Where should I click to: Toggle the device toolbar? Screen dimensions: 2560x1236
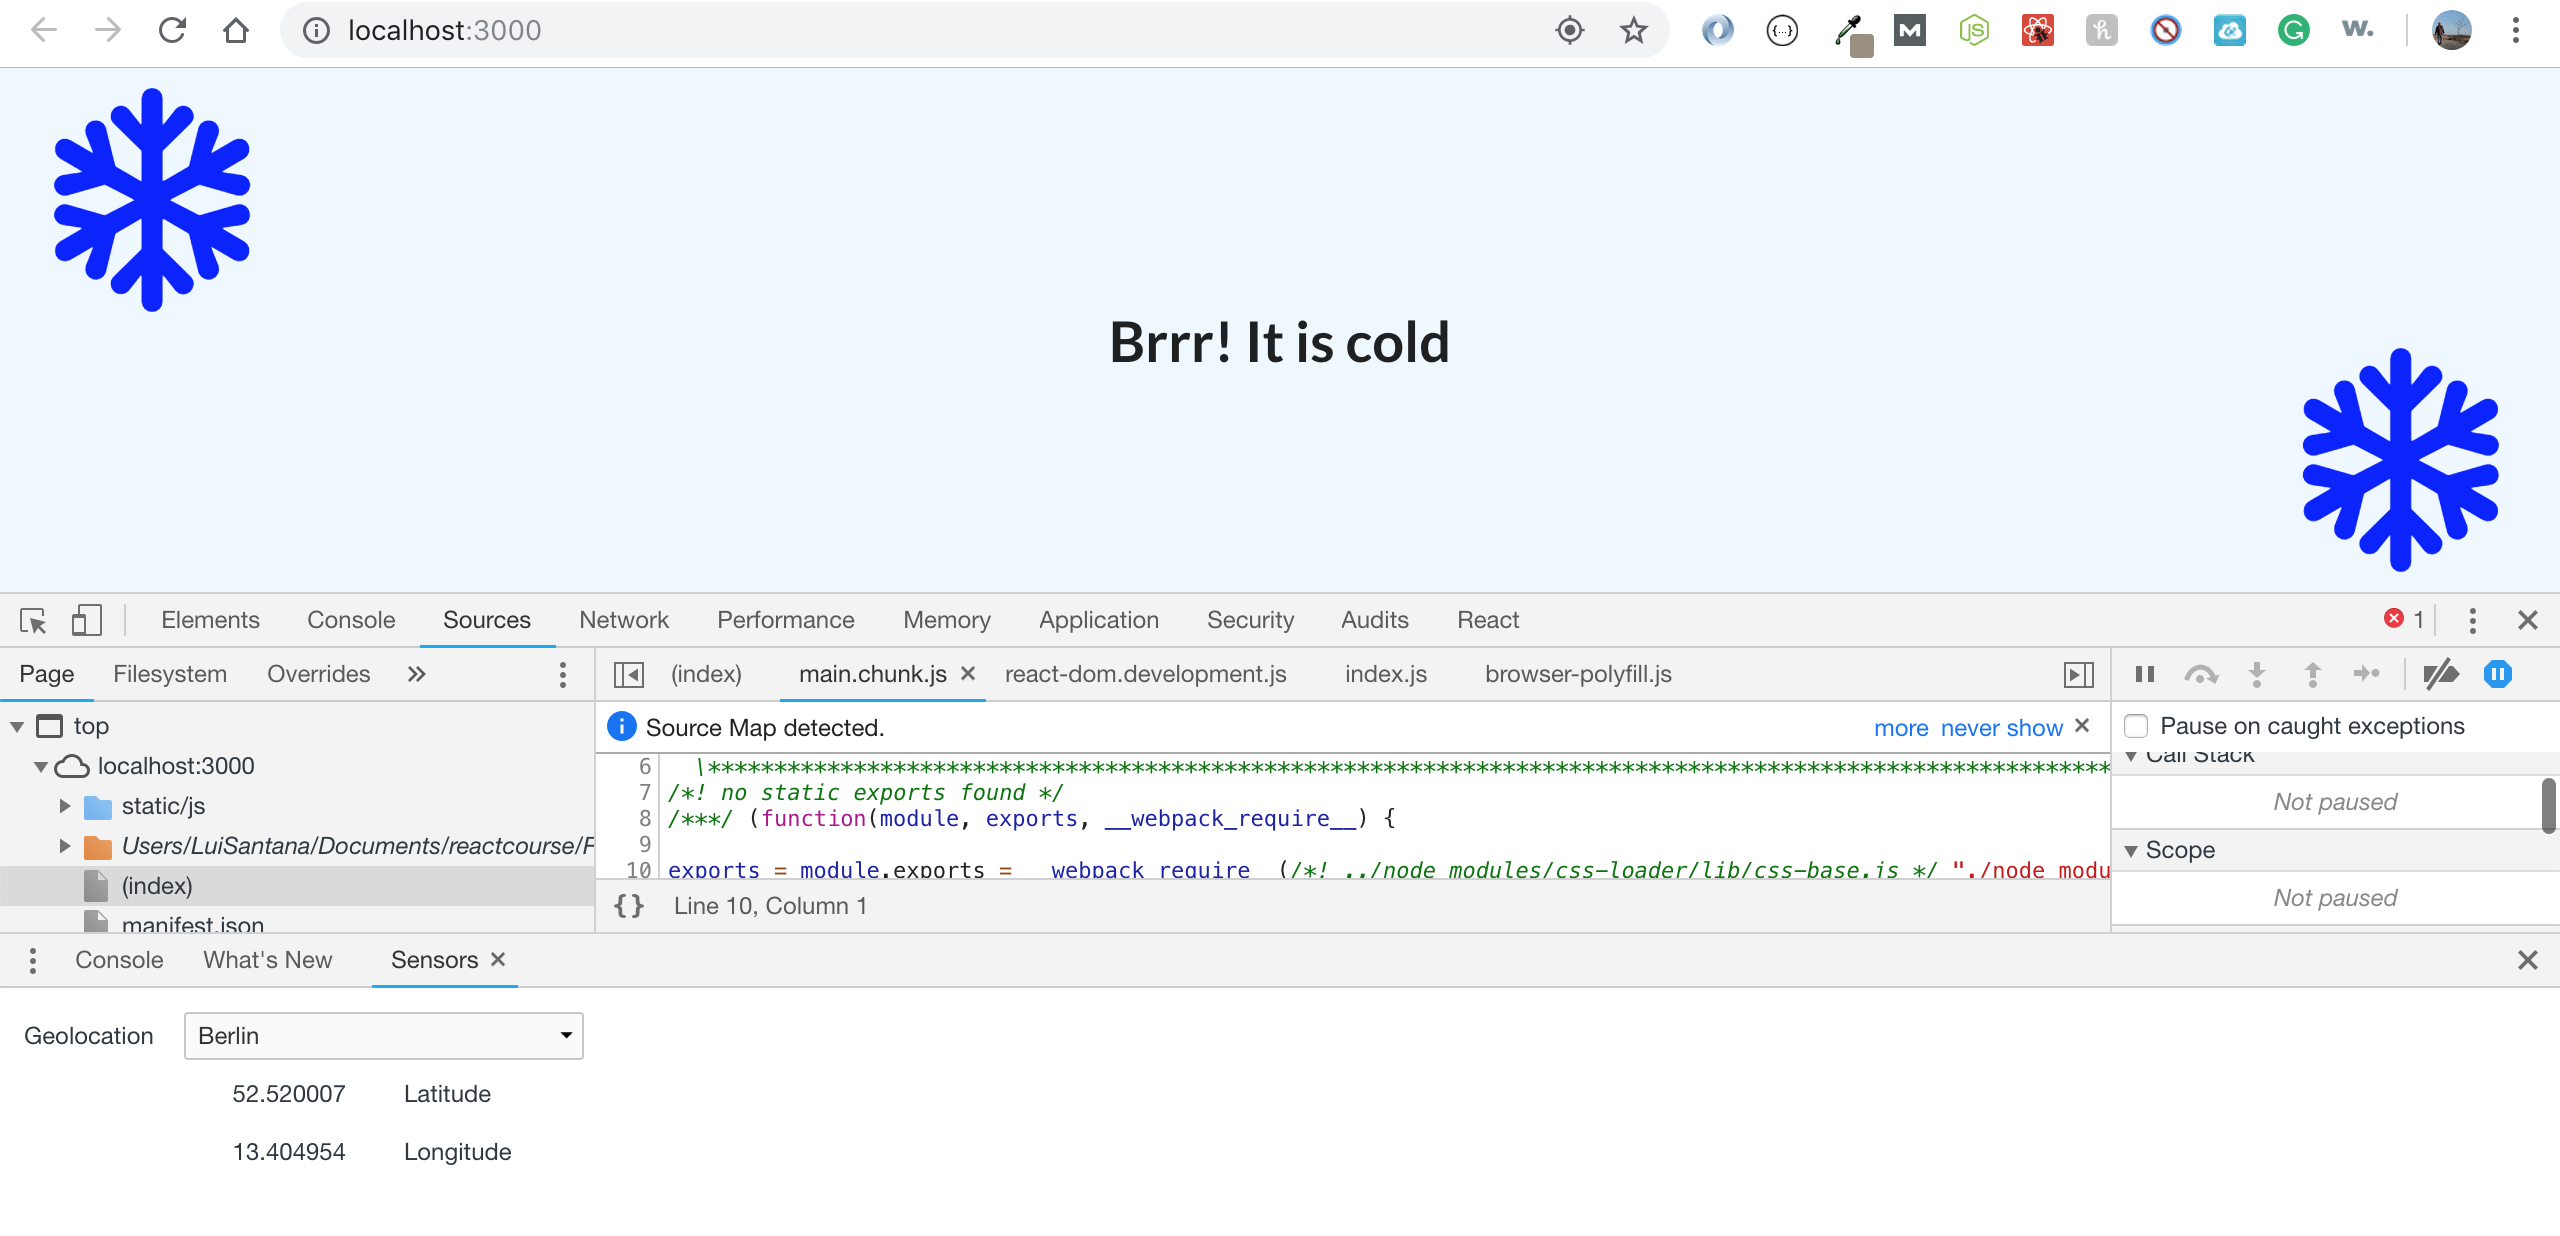(87, 621)
